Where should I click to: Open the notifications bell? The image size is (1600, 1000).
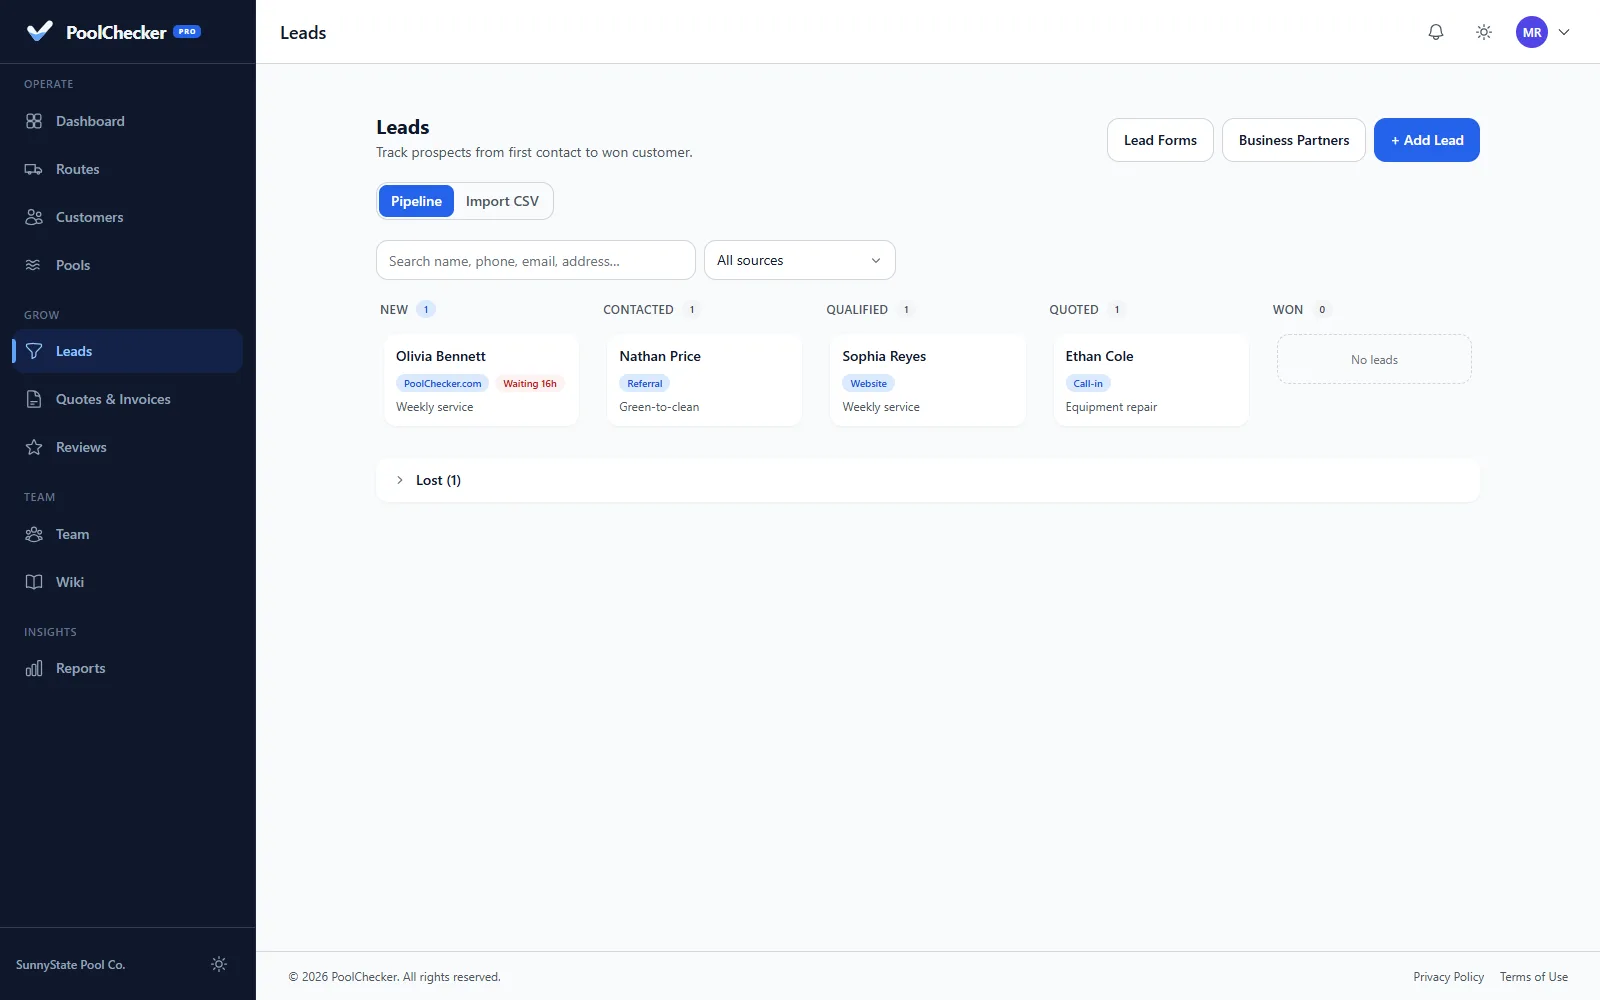tap(1436, 32)
